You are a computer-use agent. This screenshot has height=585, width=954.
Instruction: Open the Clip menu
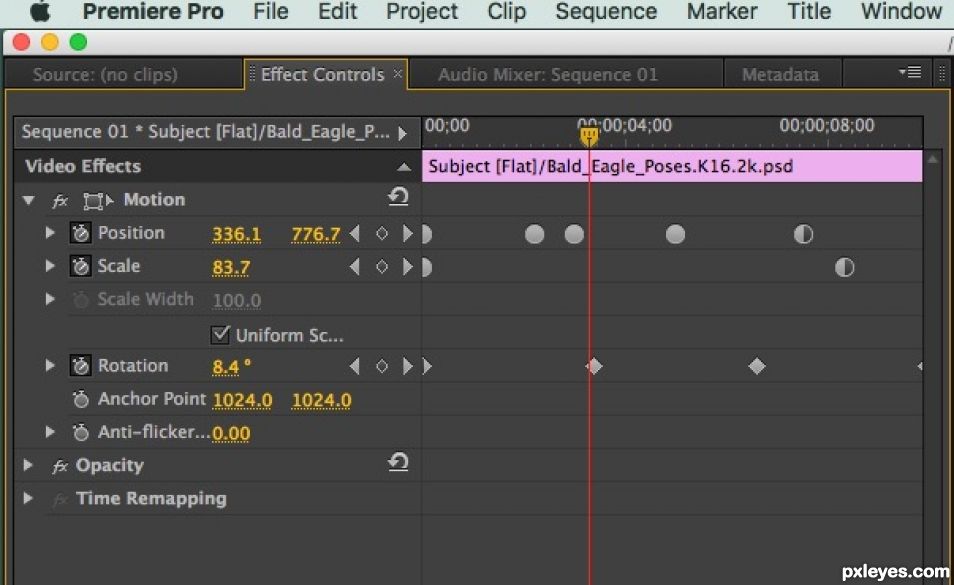506,12
